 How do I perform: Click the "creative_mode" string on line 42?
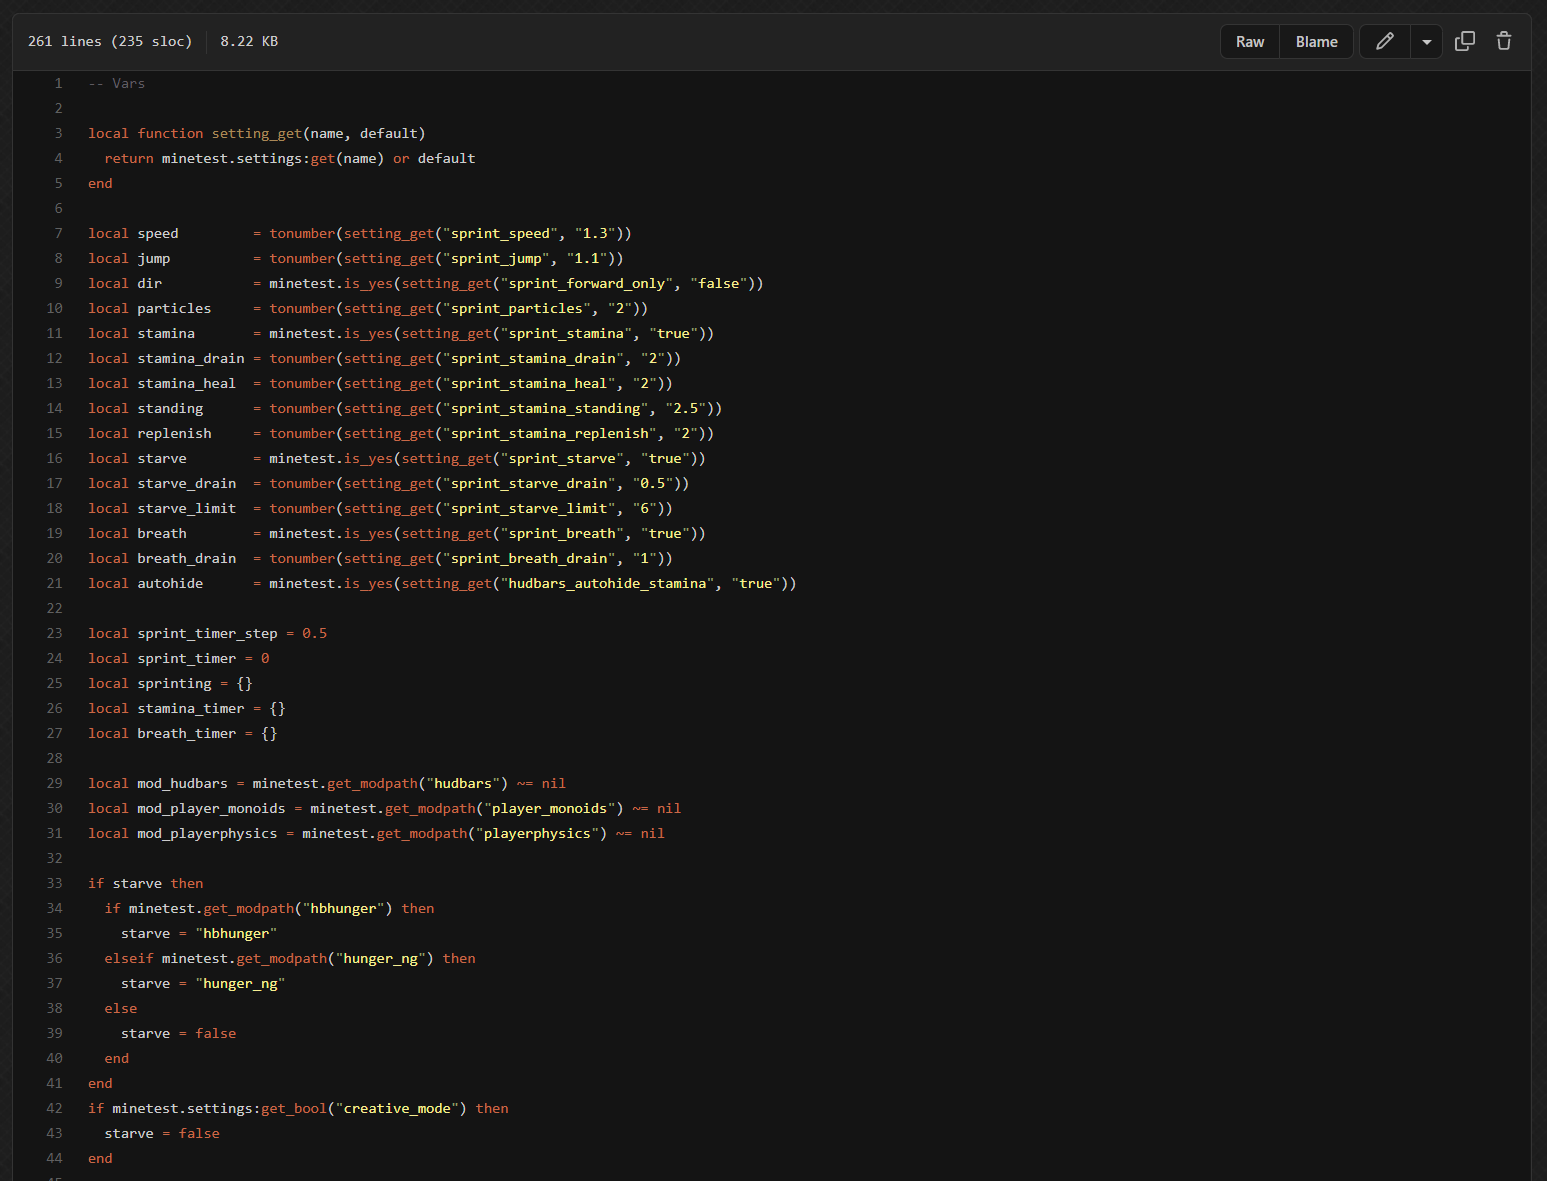pos(397,1109)
